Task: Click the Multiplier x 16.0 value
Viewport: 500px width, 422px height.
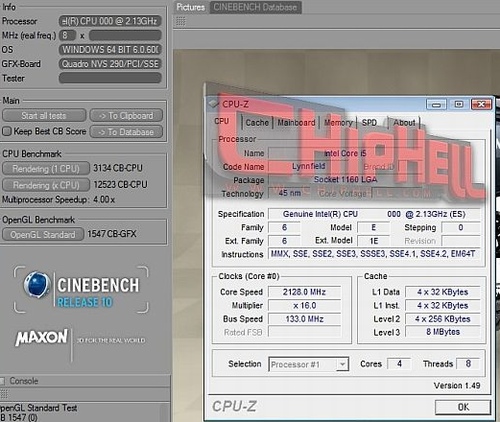Action: (x=304, y=305)
